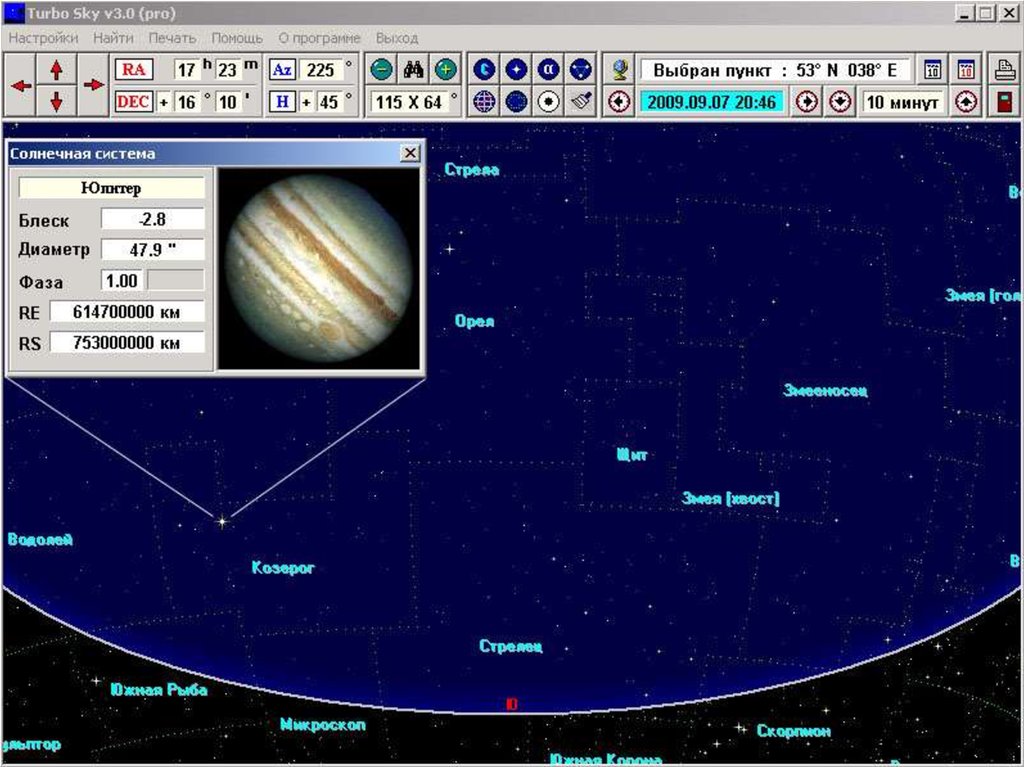Click the brush clear-screen icon
Screen dimensions: 1024x767
(582, 102)
